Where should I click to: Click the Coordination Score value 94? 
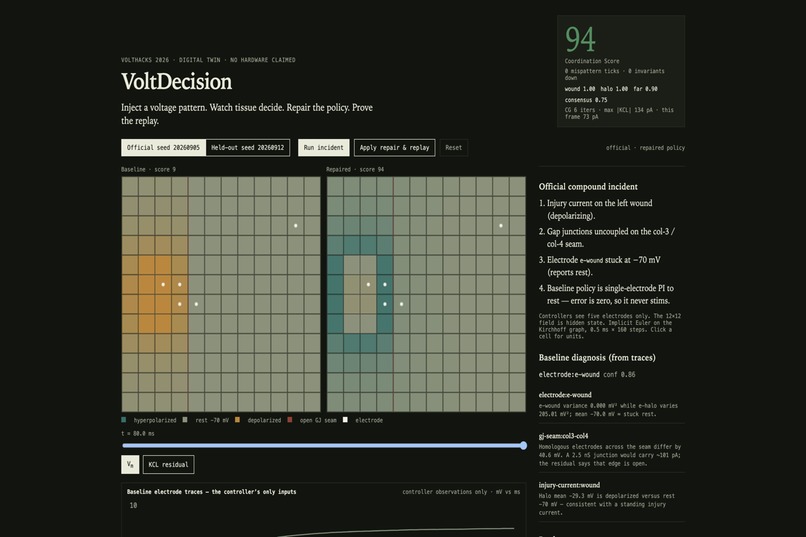click(580, 40)
